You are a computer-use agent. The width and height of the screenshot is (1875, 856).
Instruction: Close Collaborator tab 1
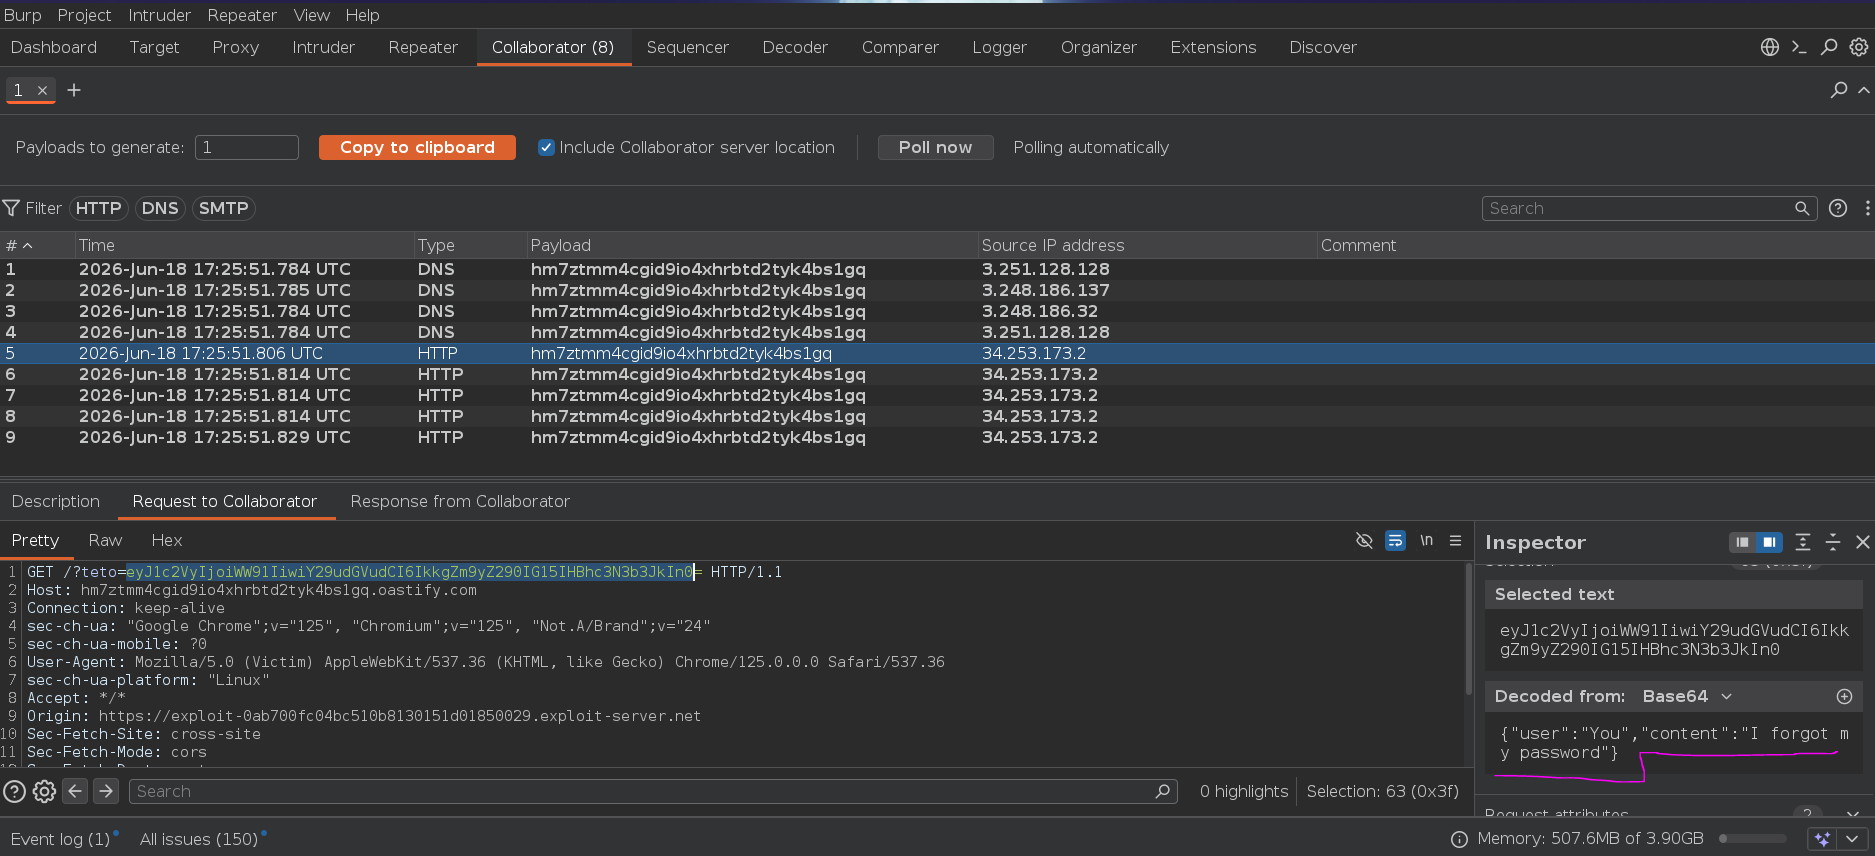coord(43,90)
